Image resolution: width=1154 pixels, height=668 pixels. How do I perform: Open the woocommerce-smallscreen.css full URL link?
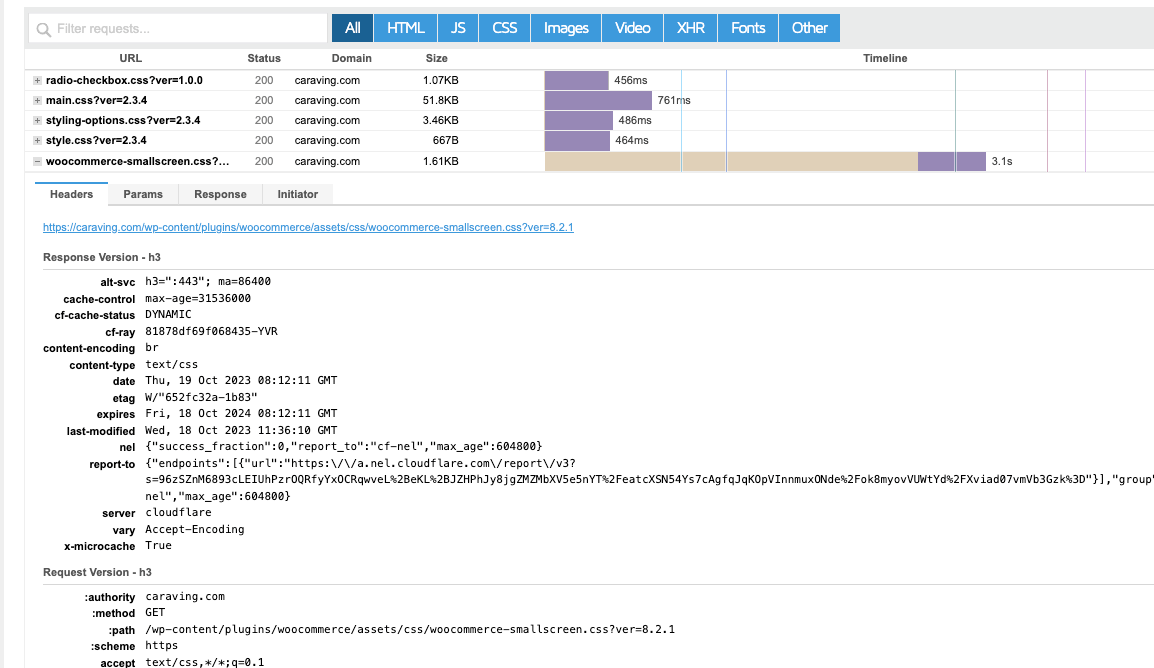coord(308,227)
